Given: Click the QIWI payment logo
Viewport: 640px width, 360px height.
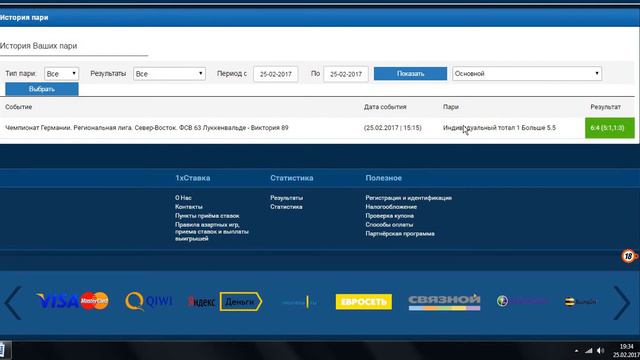Looking at the screenshot, I should tap(149, 301).
